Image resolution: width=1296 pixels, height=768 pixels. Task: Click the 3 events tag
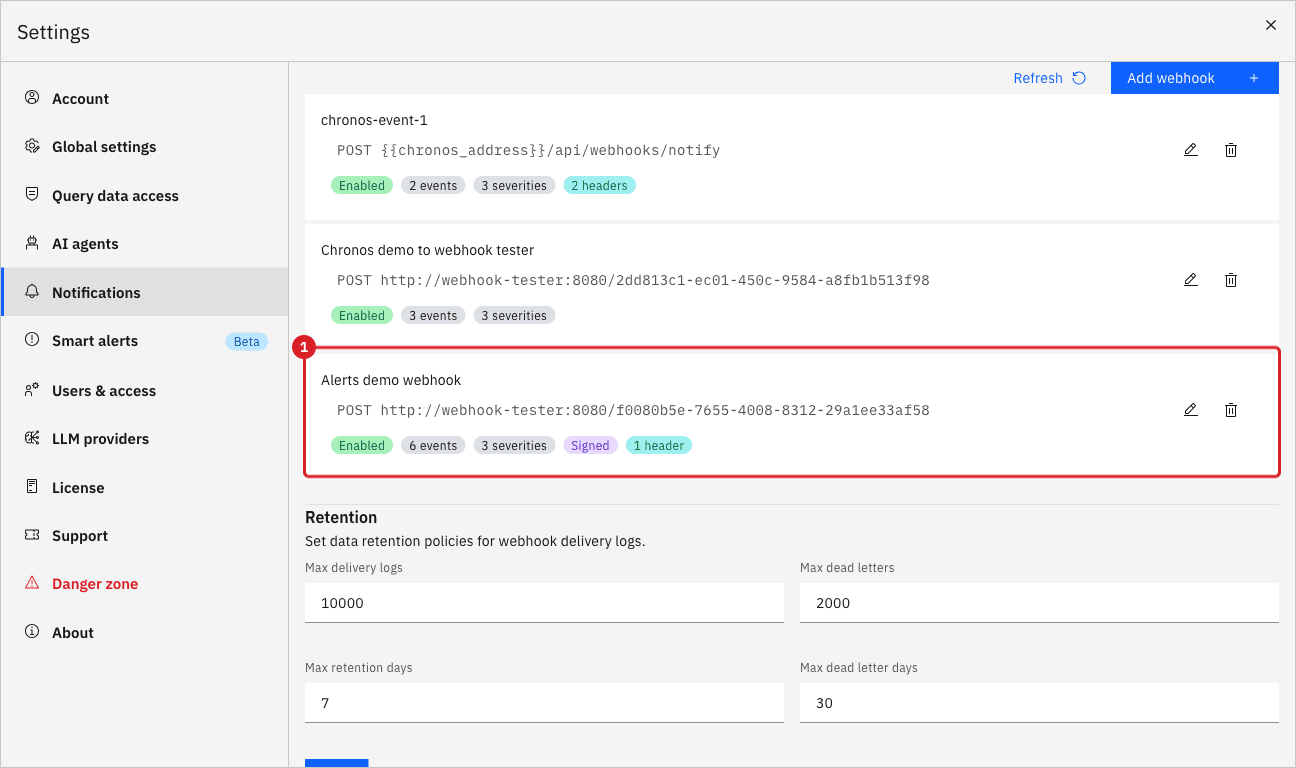pyautogui.click(x=433, y=316)
